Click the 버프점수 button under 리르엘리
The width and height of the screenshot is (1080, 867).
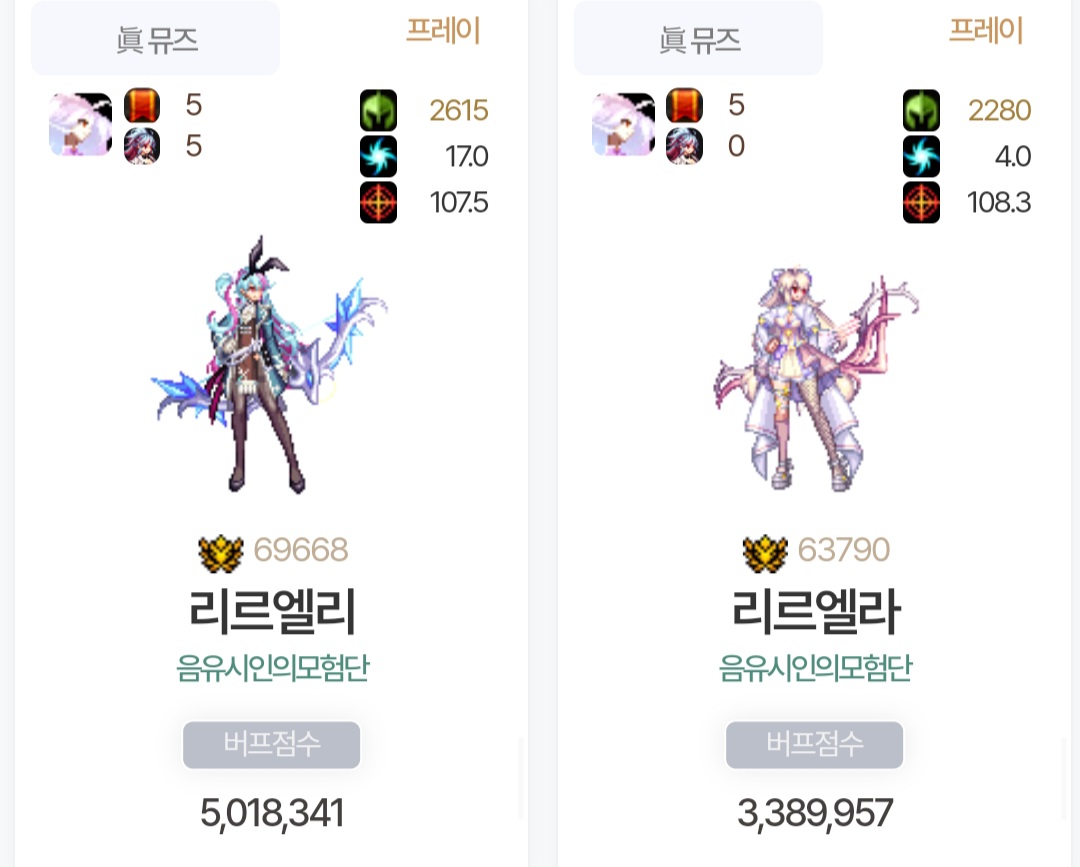271,744
